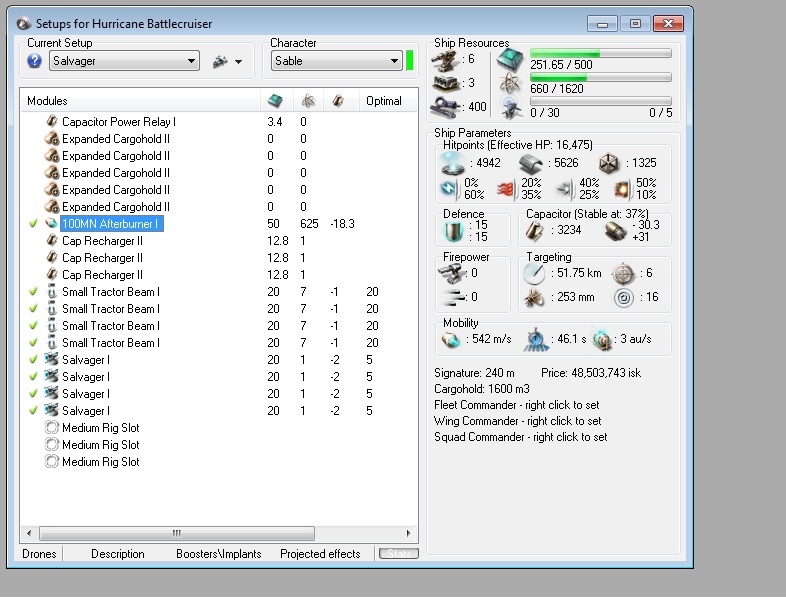Toggle checkmark of the first Salvager I
Screen dimensions: 786x600
click(33, 360)
